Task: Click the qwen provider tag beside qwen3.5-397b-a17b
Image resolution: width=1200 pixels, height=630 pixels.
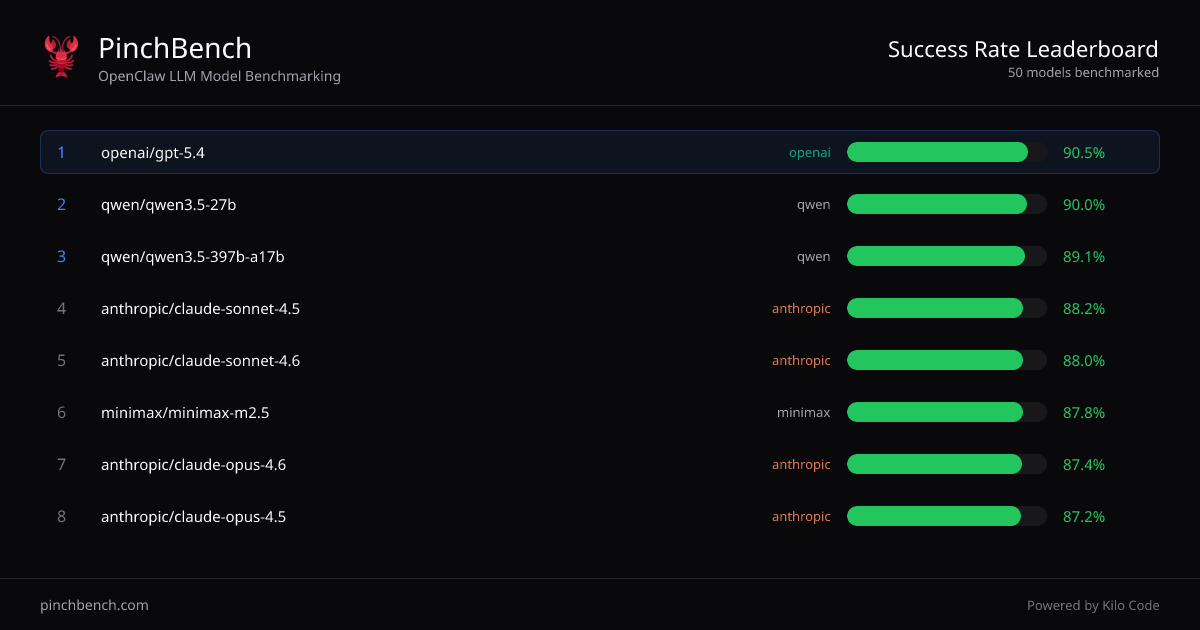Action: coord(814,256)
